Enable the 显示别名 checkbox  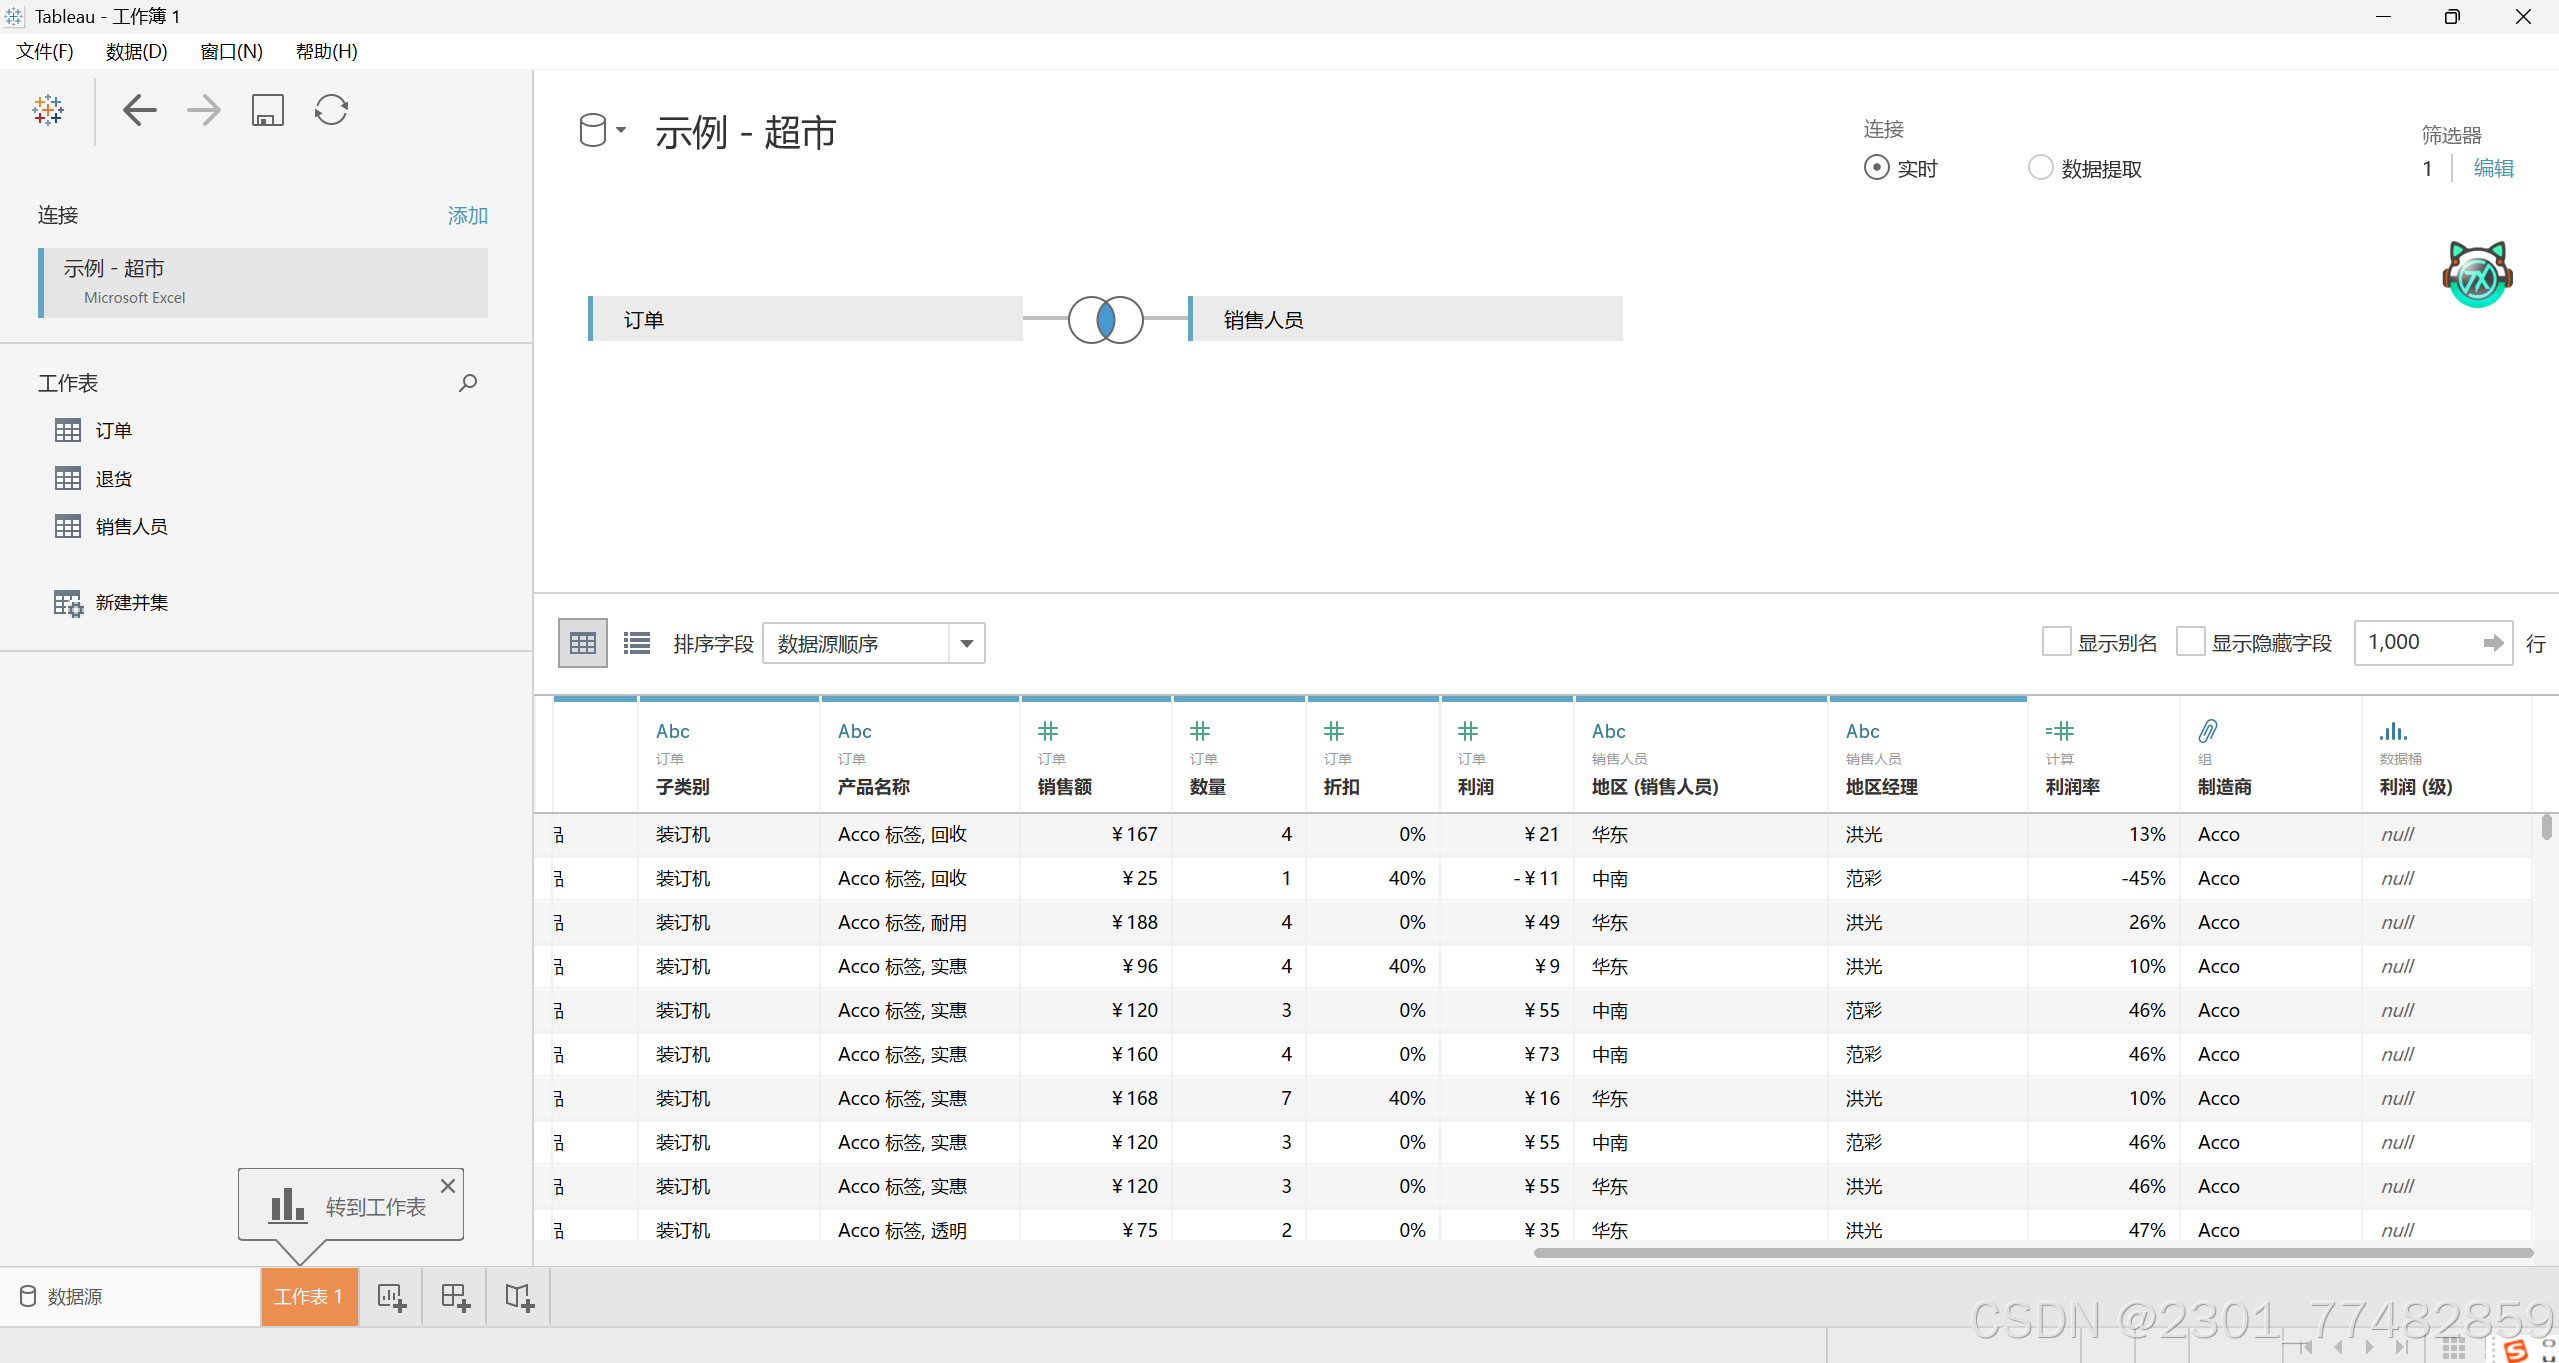point(2056,642)
